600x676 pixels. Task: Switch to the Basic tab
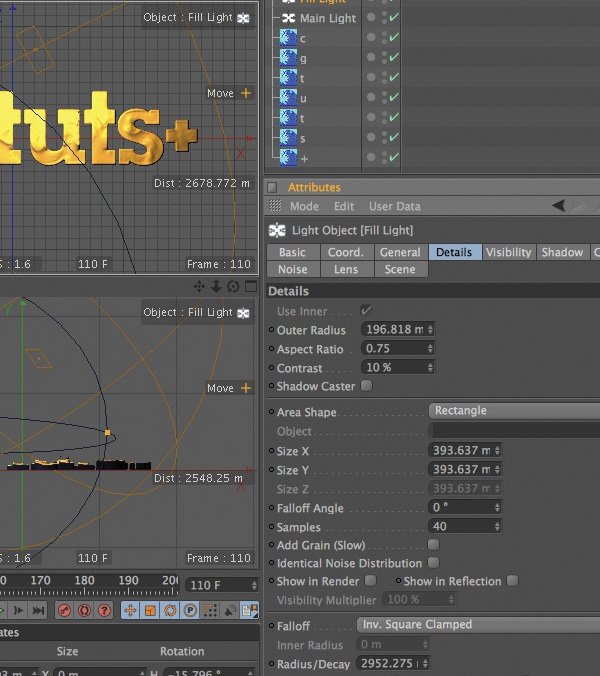[293, 252]
